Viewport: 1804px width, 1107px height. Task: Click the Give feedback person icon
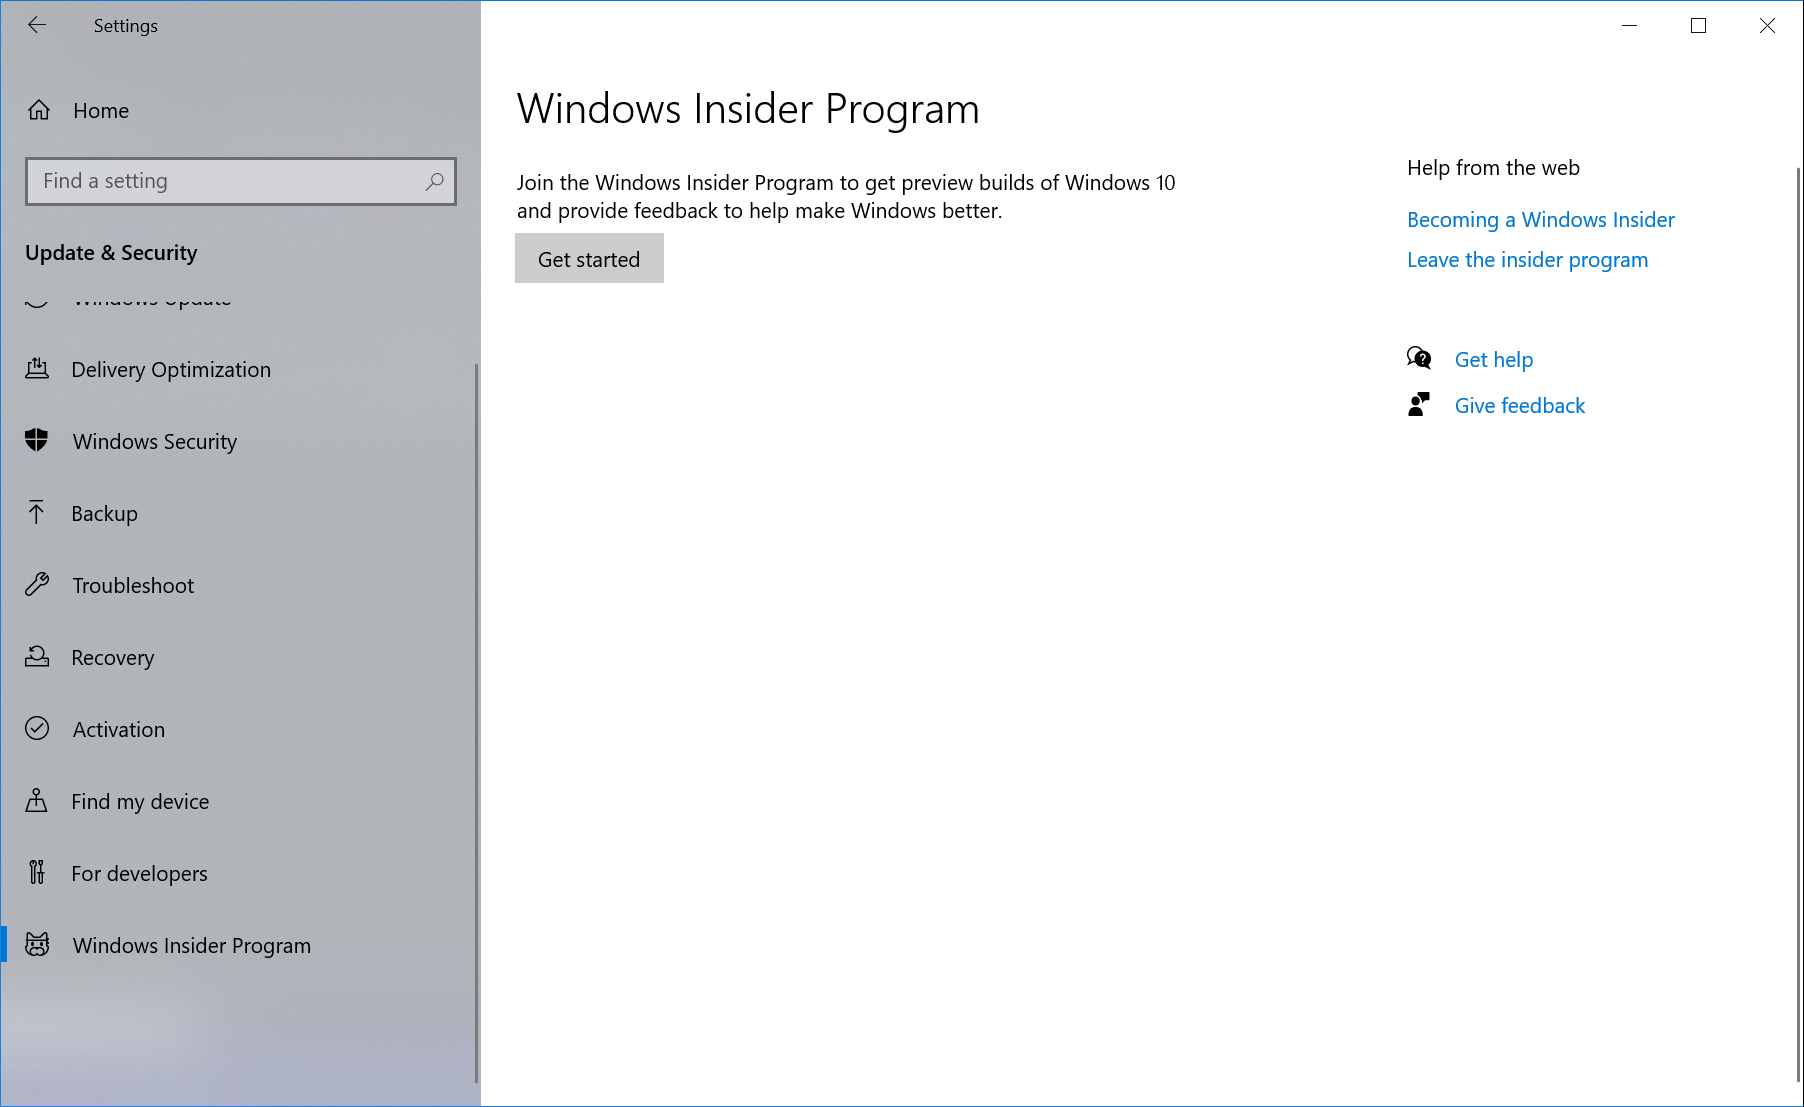[x=1419, y=405]
